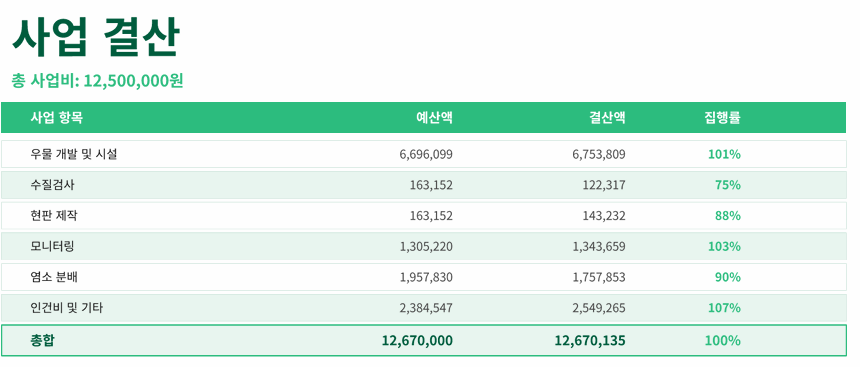The width and height of the screenshot is (860, 367).
Task: Click the 총 사업비 12,500,000원 subtitle
Action: pyautogui.click(x=98, y=81)
